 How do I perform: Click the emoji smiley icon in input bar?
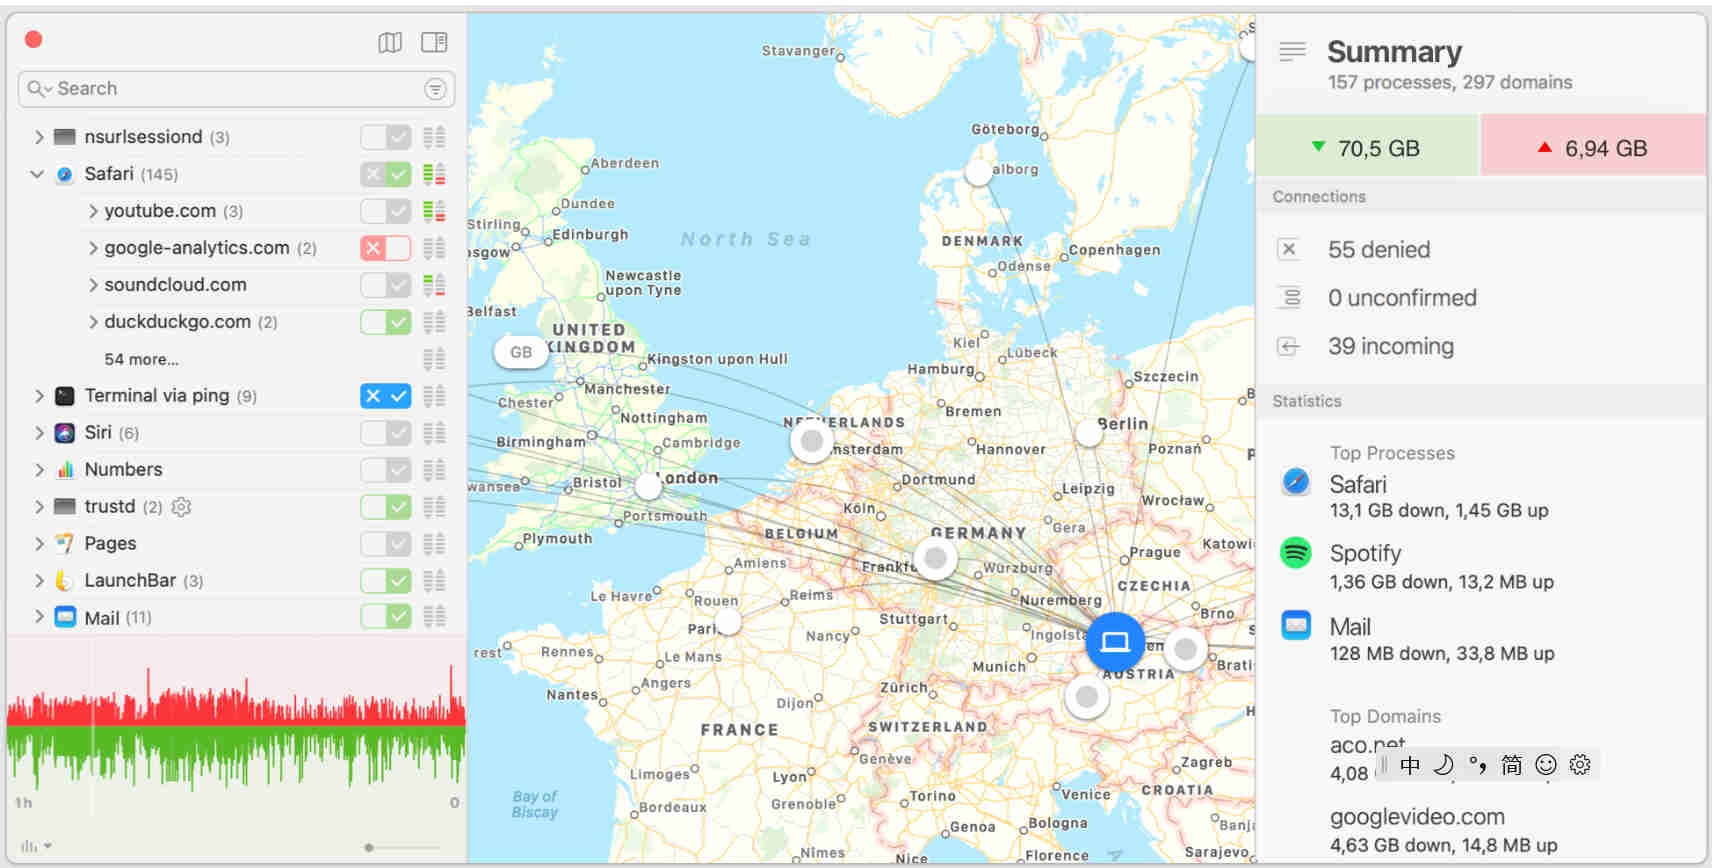(1546, 765)
